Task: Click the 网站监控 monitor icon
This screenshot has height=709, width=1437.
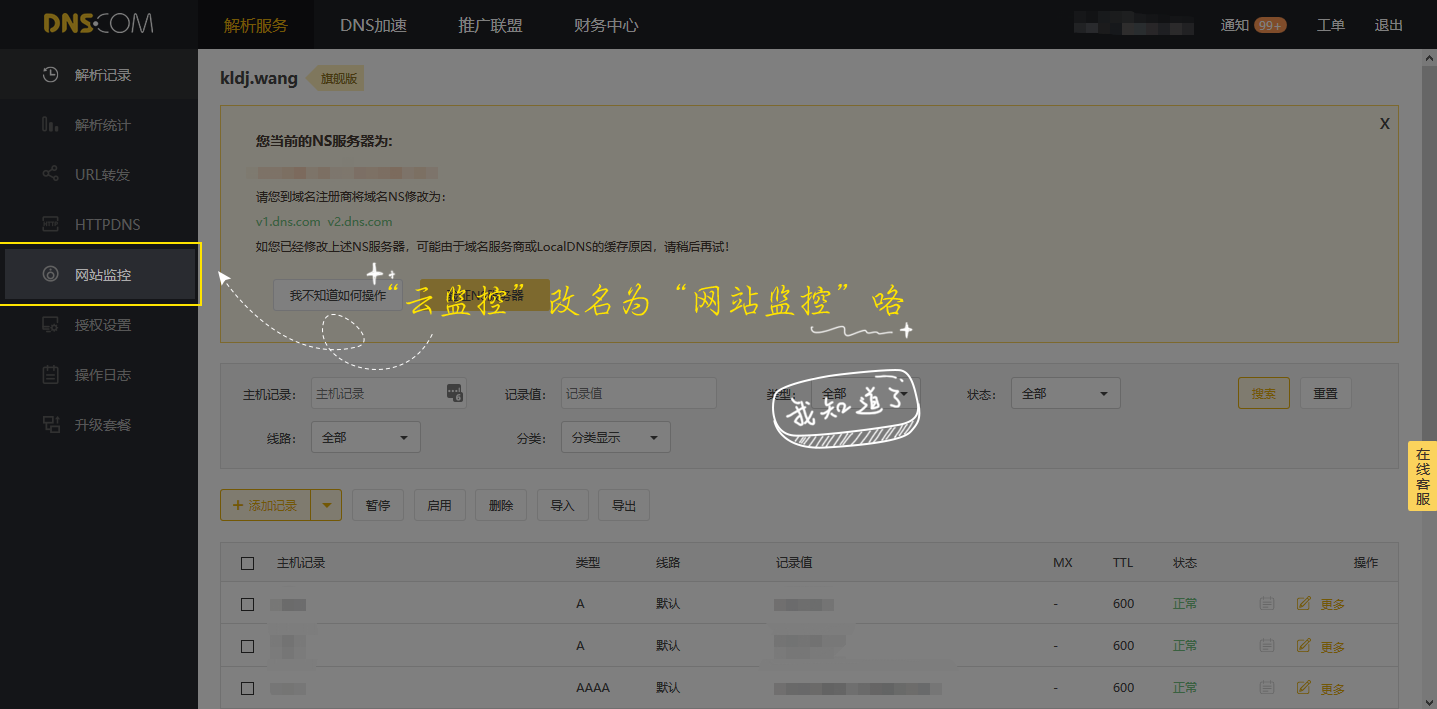Action: coord(50,275)
